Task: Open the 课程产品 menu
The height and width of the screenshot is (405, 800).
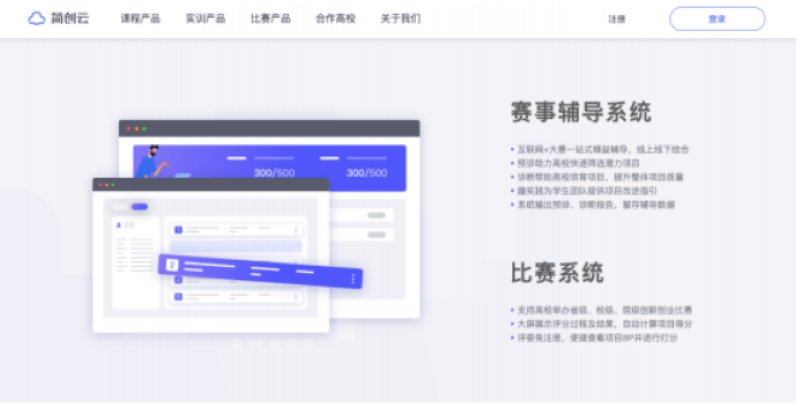Action: [x=141, y=19]
